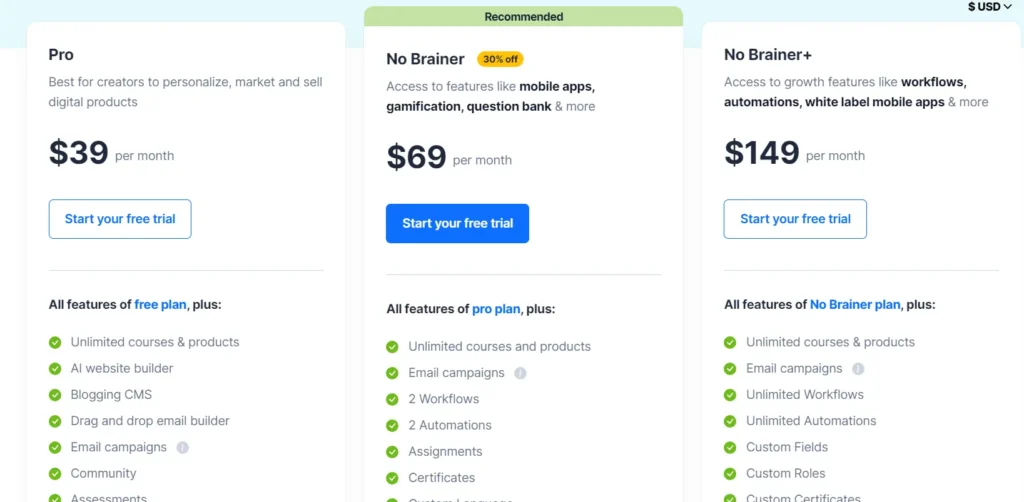Start the Pro plan free trial
Viewport: 1024px width, 502px height.
pos(120,219)
